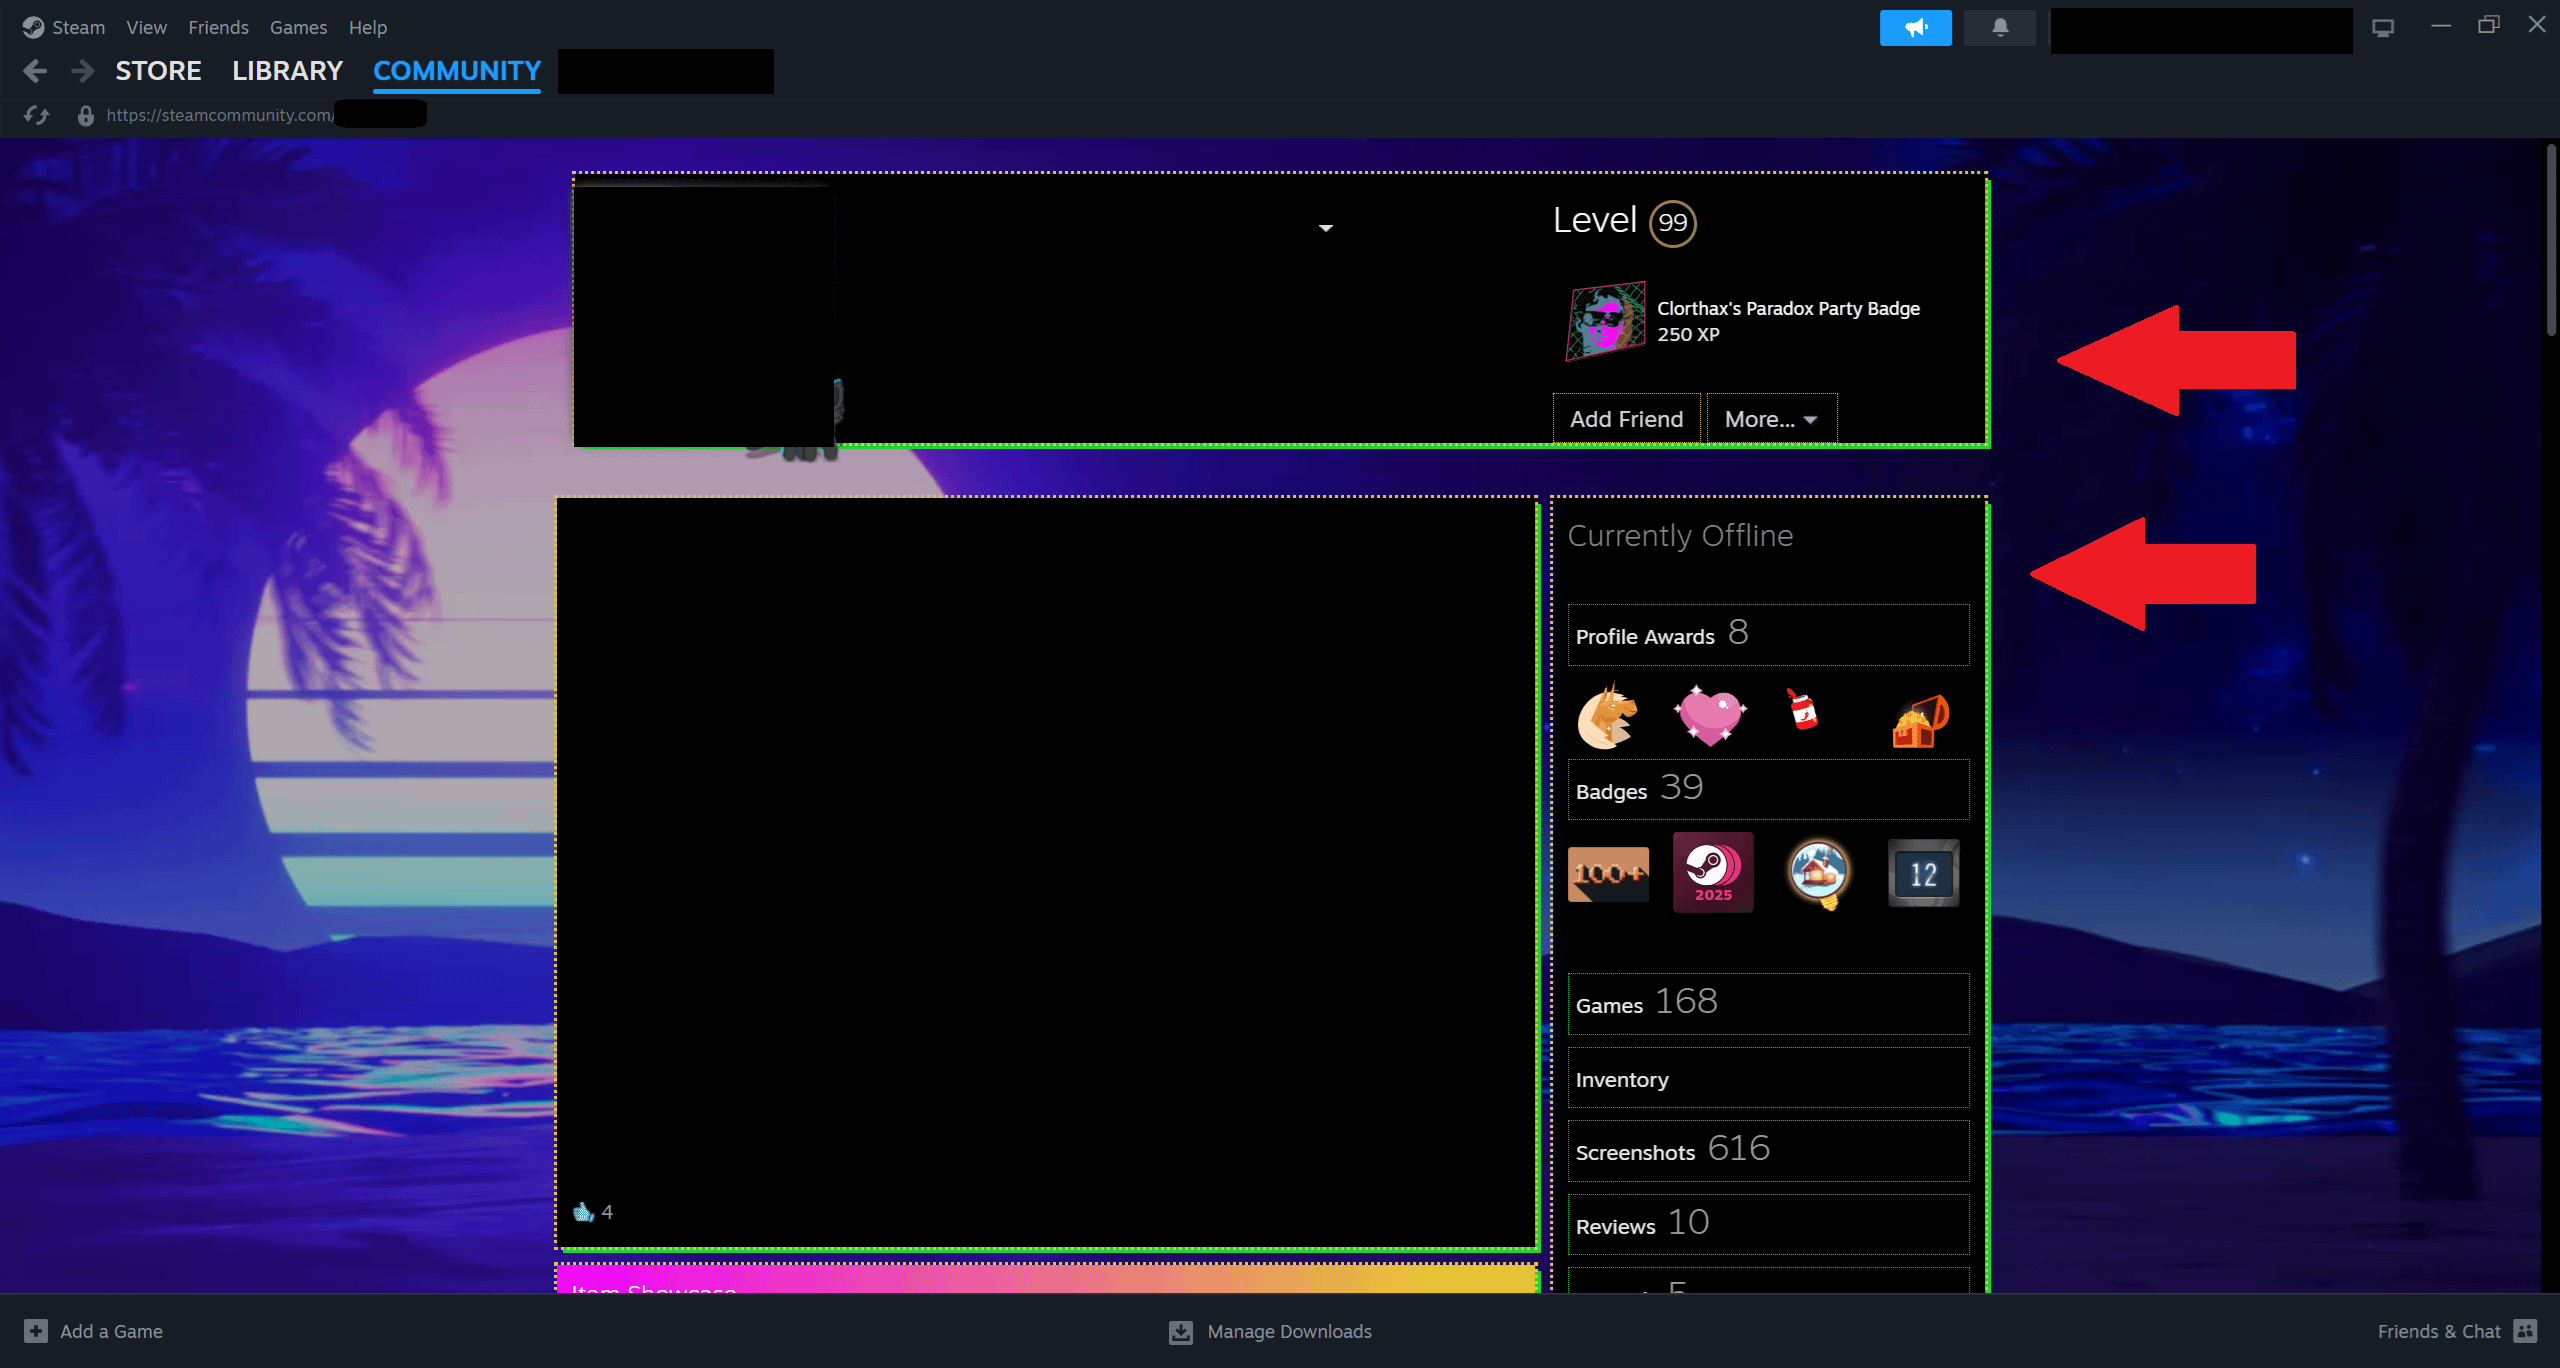Click the page vertical scrollbar
The height and width of the screenshot is (1368, 2560).
click(2550, 240)
